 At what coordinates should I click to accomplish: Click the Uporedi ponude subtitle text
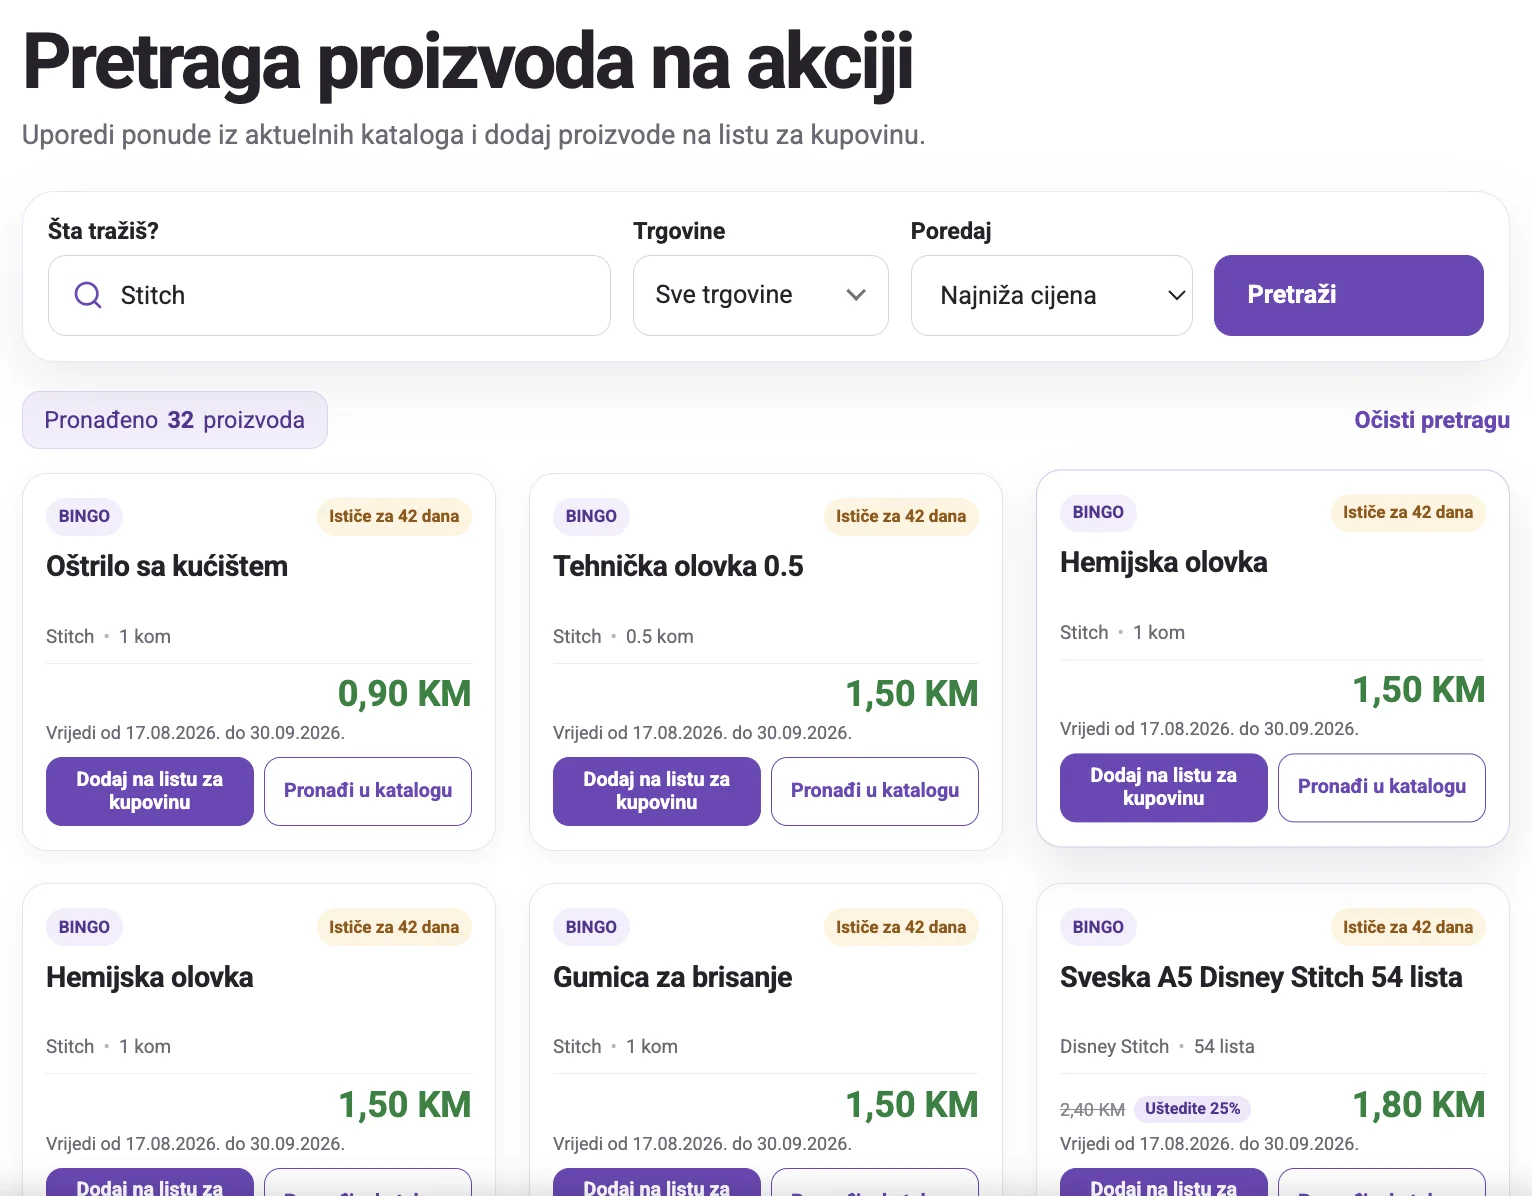click(x=473, y=134)
